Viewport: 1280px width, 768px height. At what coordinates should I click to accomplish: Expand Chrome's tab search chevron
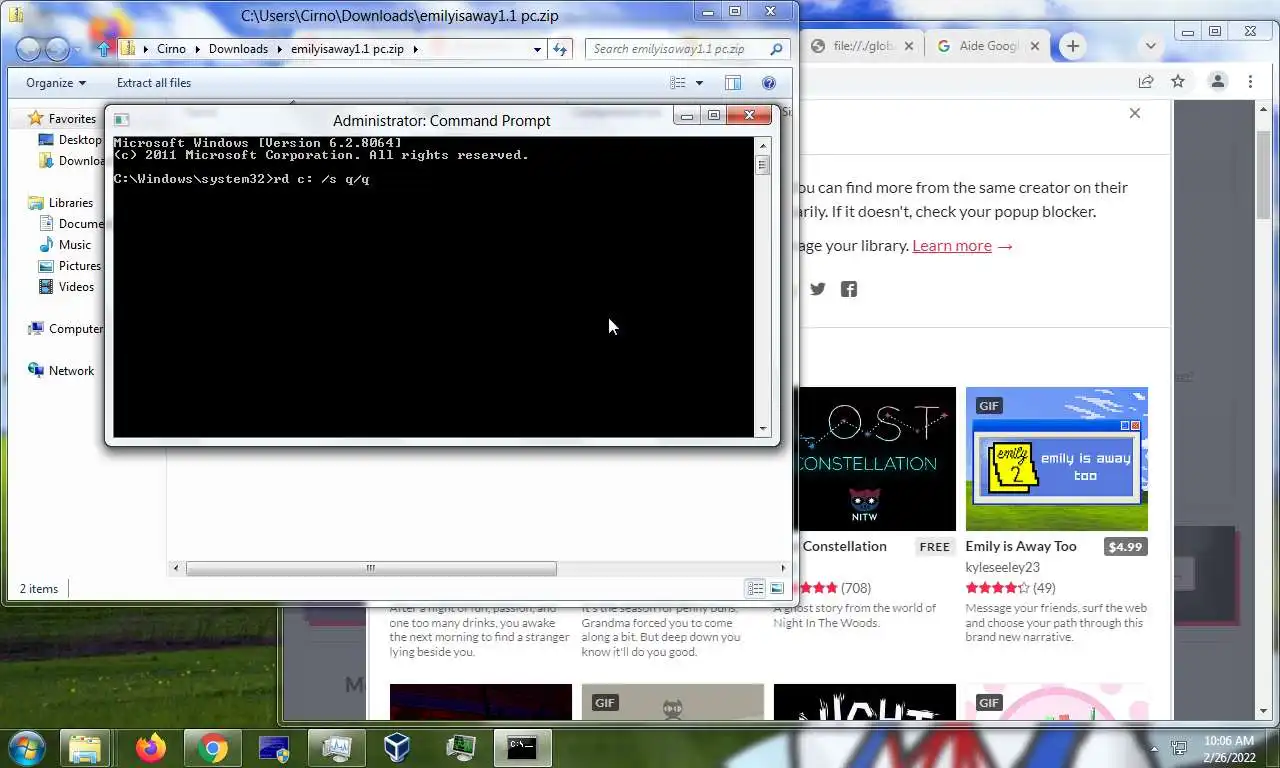coord(1150,46)
